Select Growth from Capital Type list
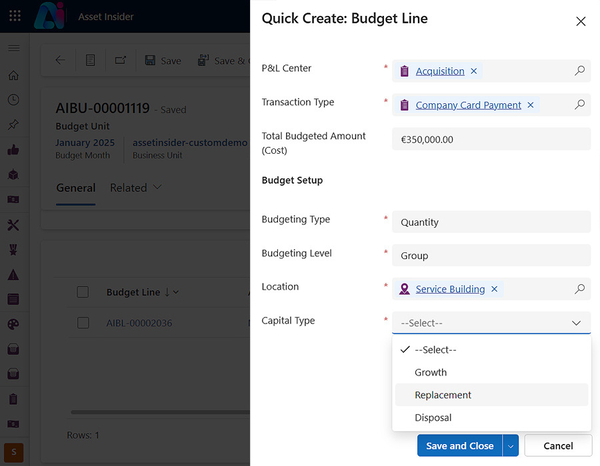 click(431, 372)
